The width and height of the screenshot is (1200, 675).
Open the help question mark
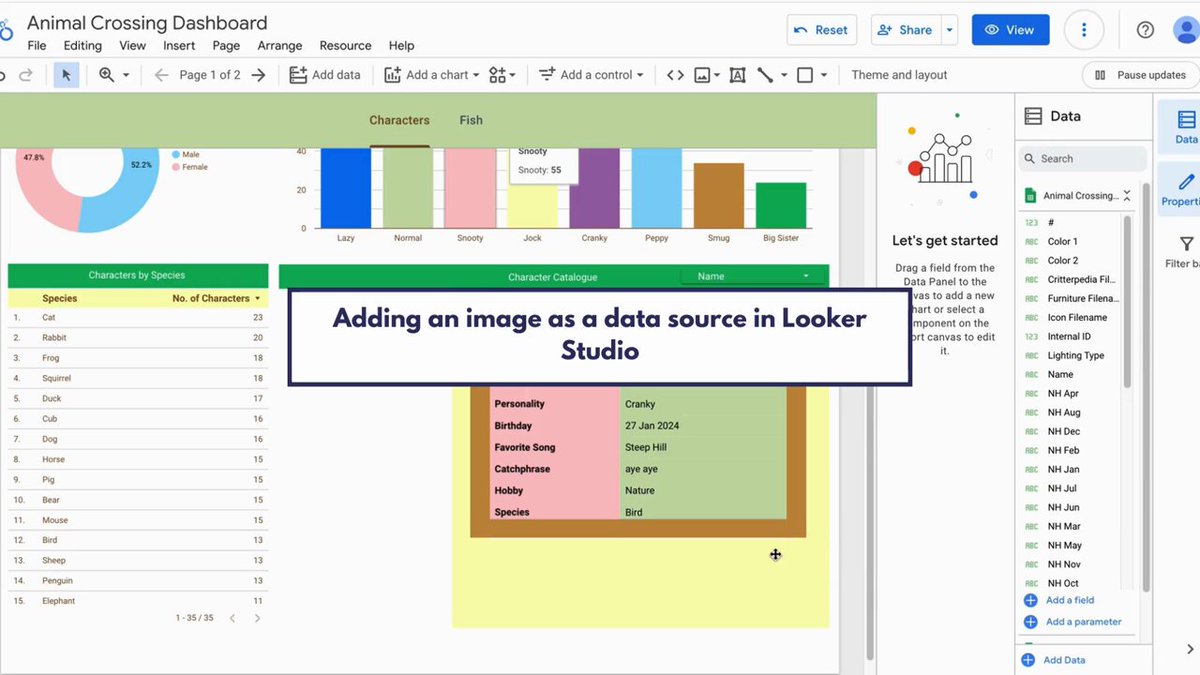click(x=1146, y=30)
